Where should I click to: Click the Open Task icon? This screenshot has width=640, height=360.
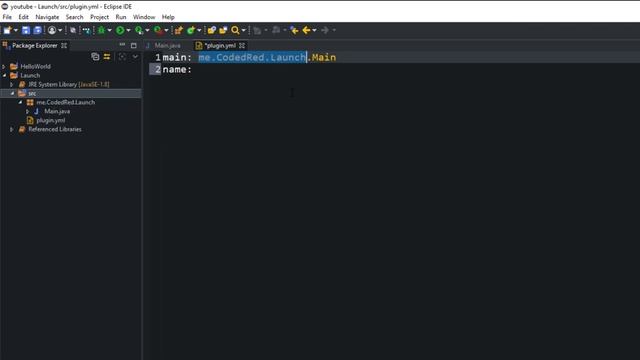pyautogui.click(x=223, y=30)
